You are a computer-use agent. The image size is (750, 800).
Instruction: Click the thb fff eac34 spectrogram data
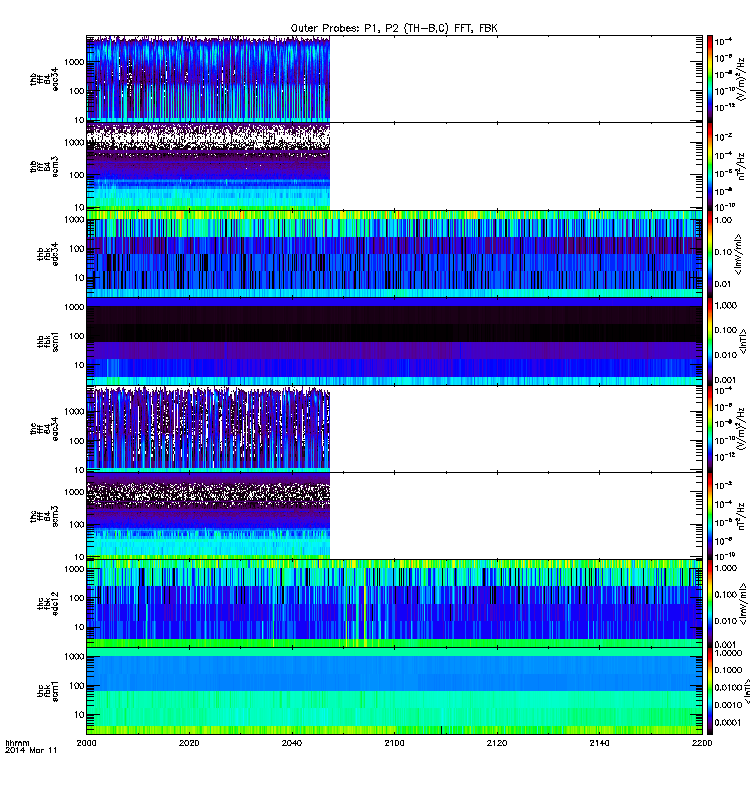[208, 79]
